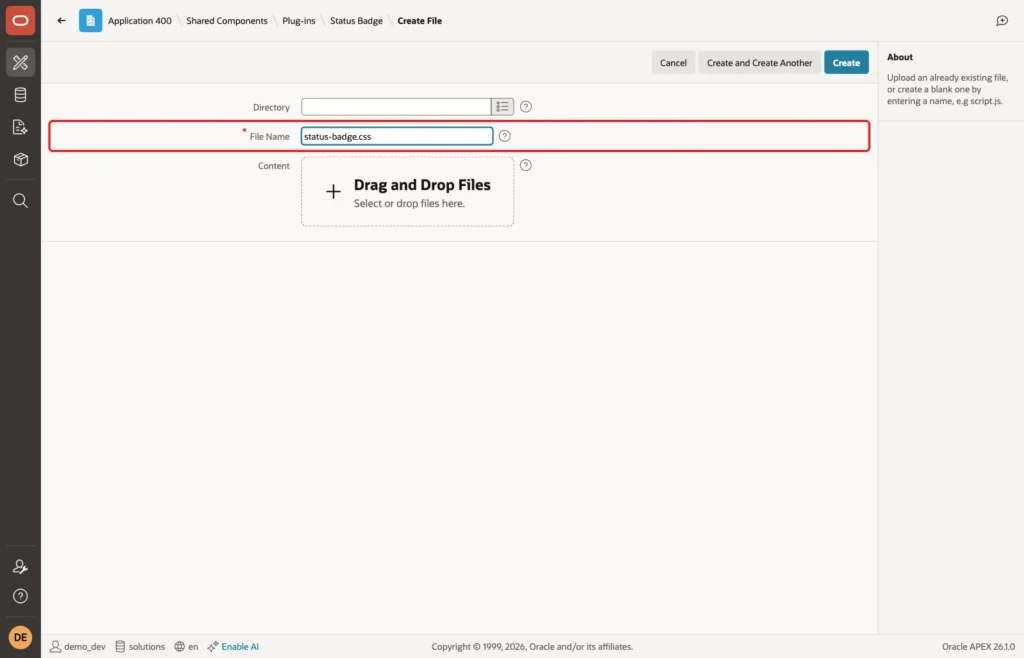Click the solutions workspace label
1024x658 pixels.
[x=147, y=646]
